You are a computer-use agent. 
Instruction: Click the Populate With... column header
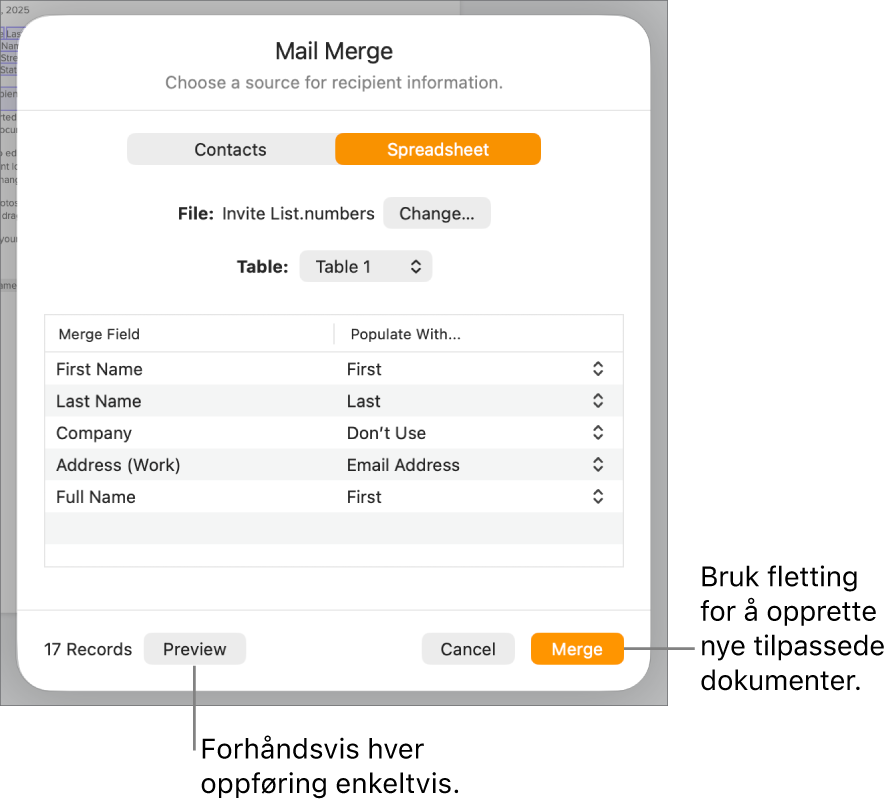click(479, 334)
